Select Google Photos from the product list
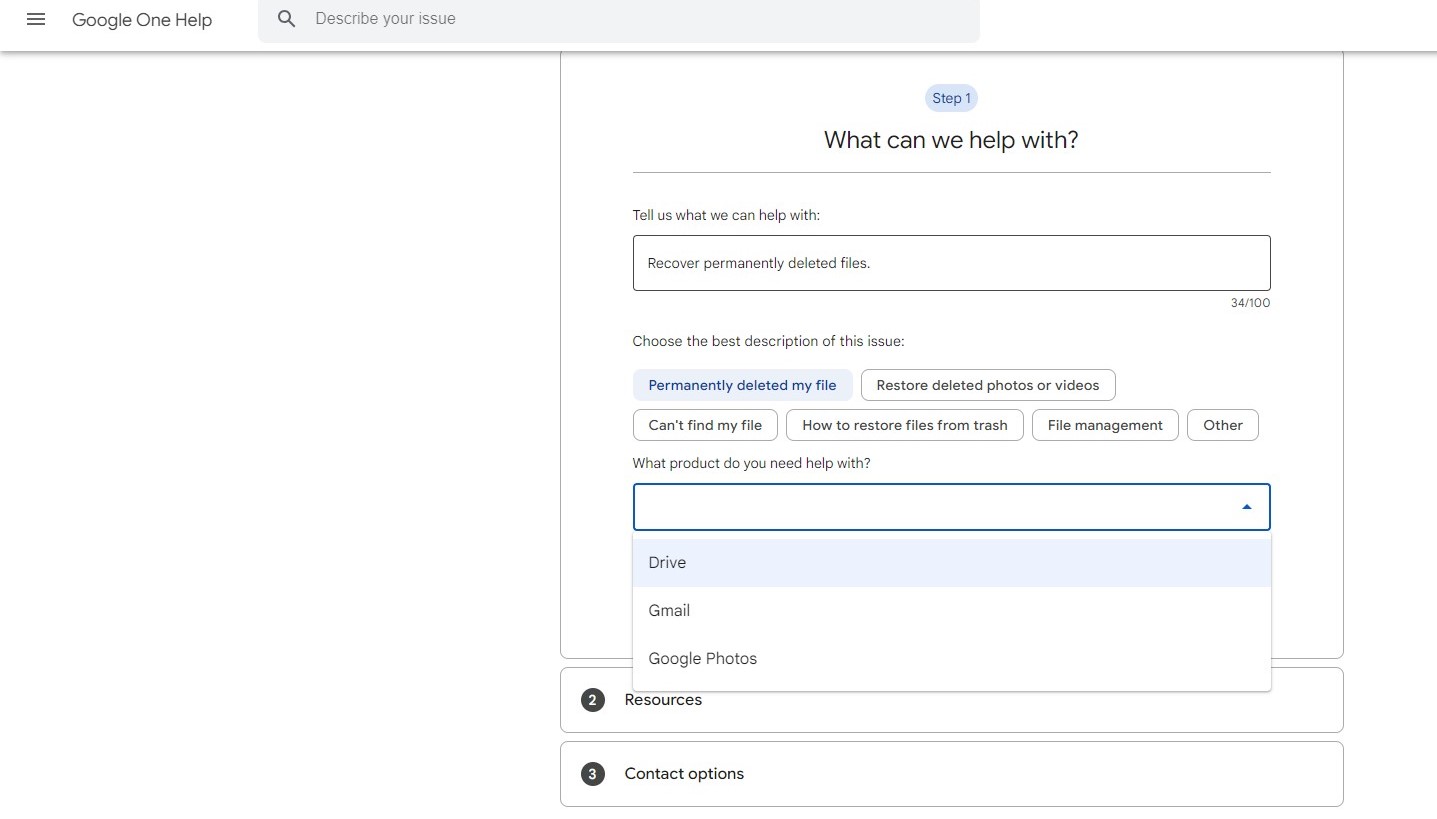The height and width of the screenshot is (819, 1437). point(951,659)
